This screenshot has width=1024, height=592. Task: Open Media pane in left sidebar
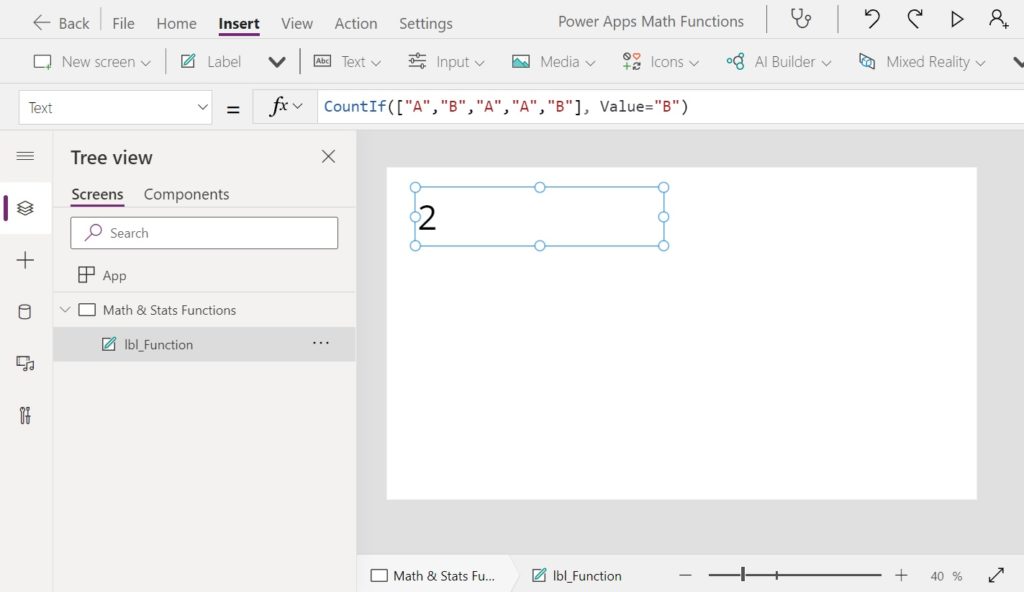click(x=25, y=364)
